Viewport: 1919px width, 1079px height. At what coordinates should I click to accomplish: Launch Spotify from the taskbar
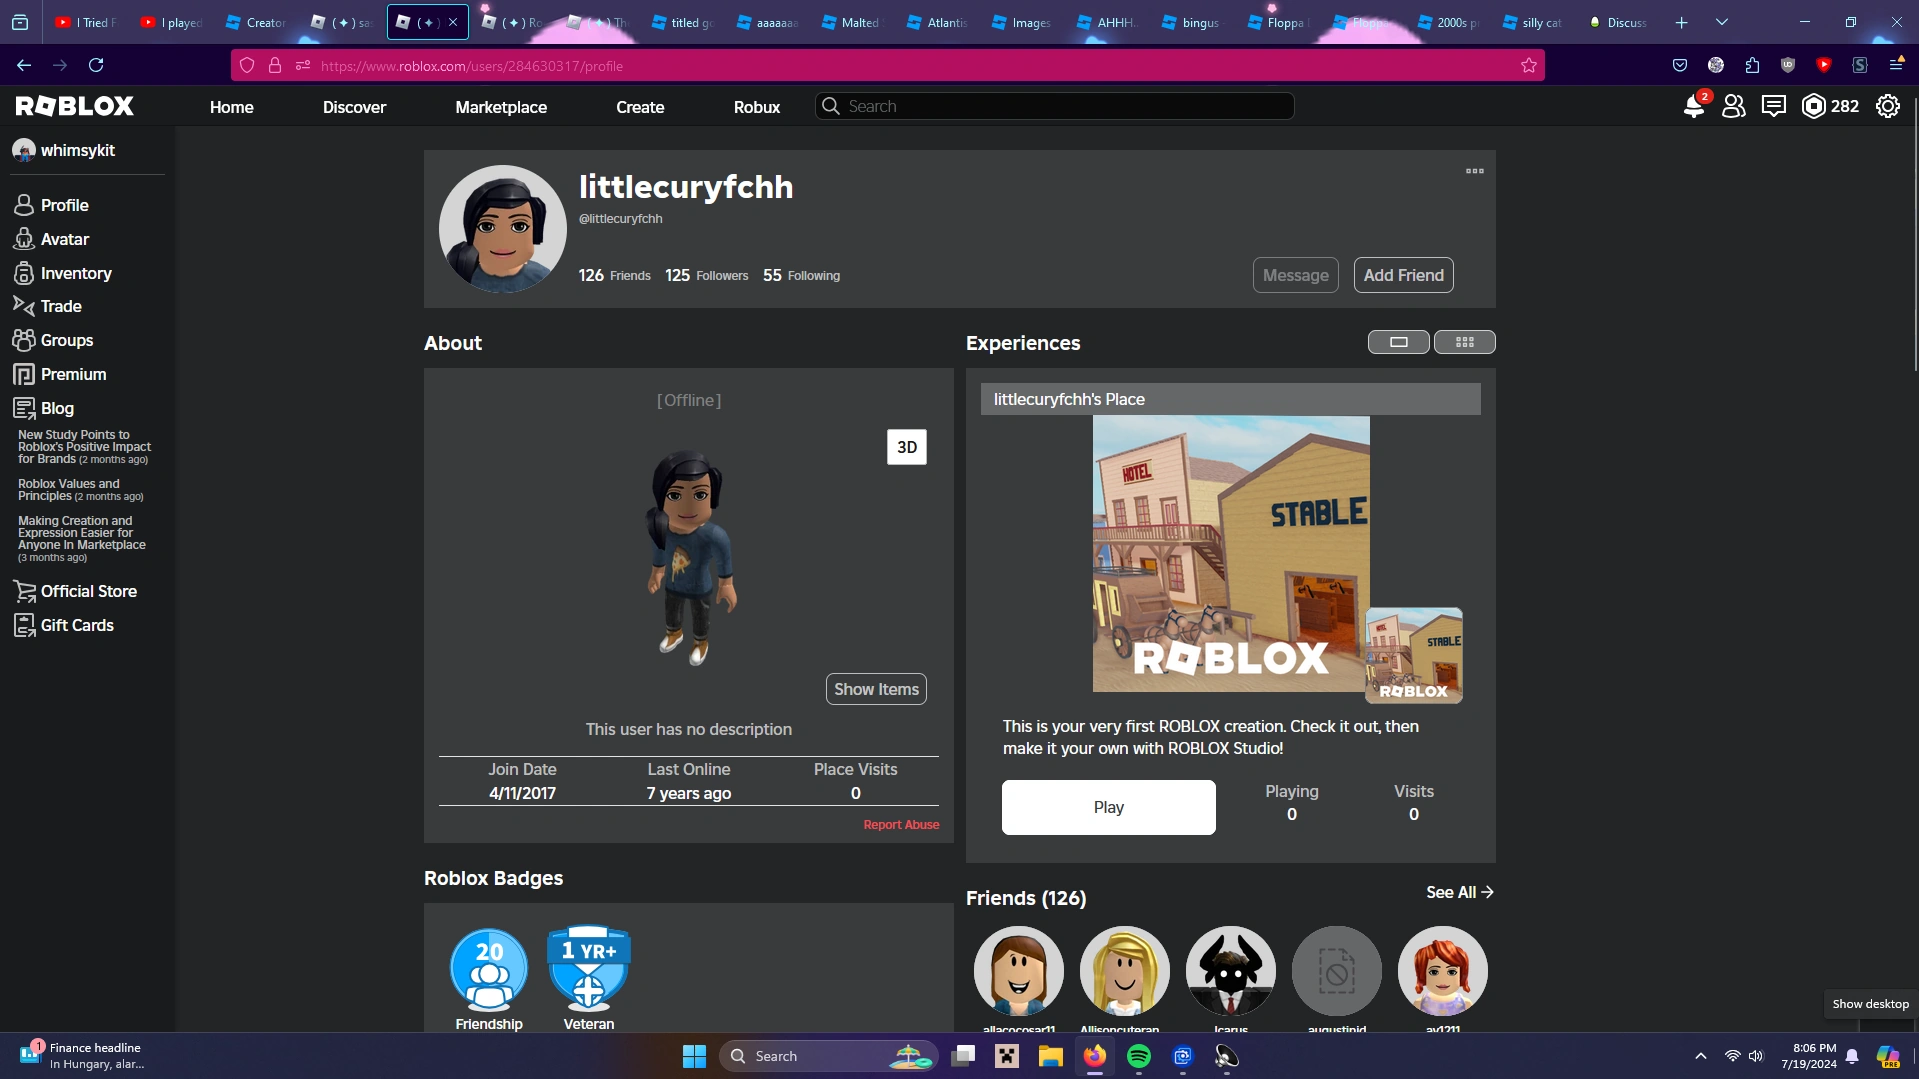pyautogui.click(x=1138, y=1056)
